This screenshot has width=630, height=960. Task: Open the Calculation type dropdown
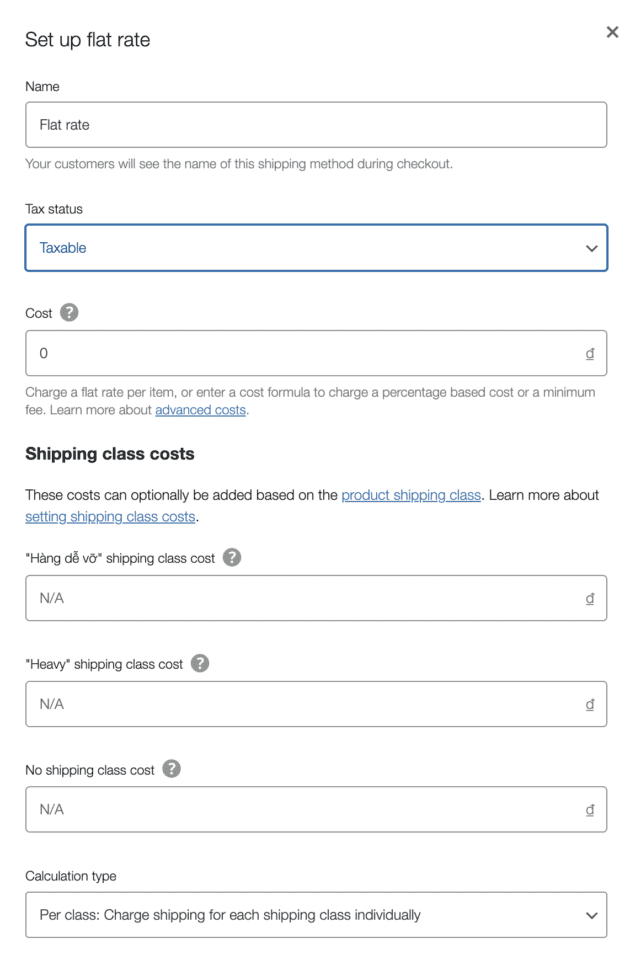pos(315,915)
